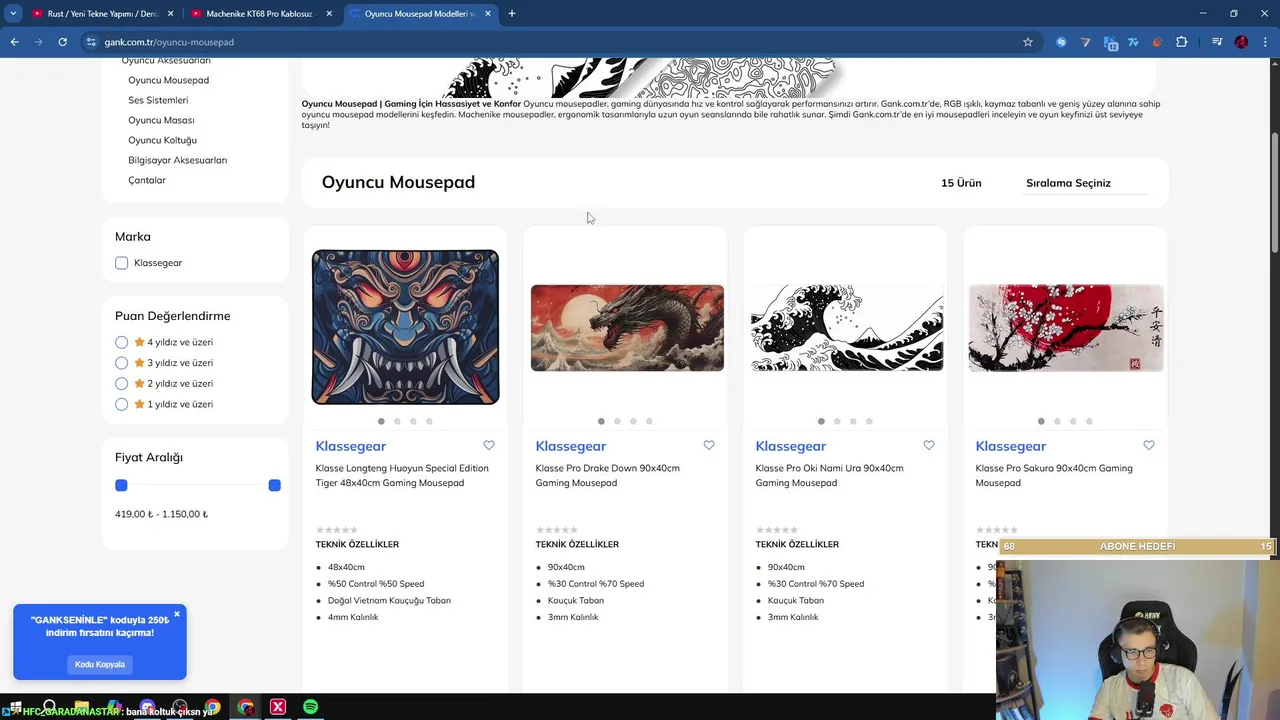Select the Oyuncu Mousepad Modelleri tab
1280x720 pixels.
(420, 14)
